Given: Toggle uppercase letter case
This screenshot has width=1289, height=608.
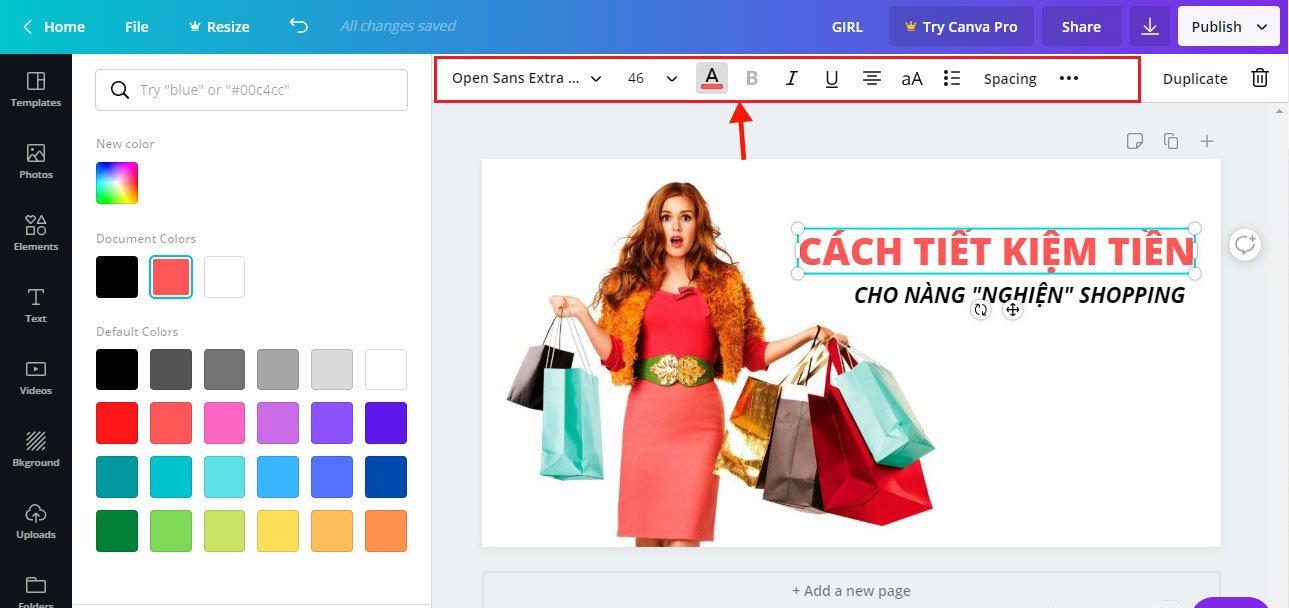Looking at the screenshot, I should tap(911, 78).
